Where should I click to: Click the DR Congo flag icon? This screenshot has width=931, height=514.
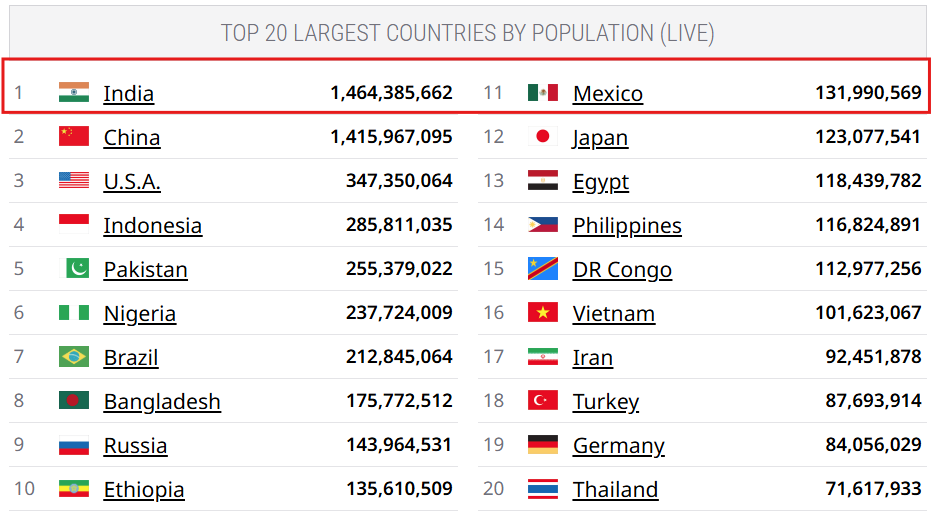click(x=543, y=269)
